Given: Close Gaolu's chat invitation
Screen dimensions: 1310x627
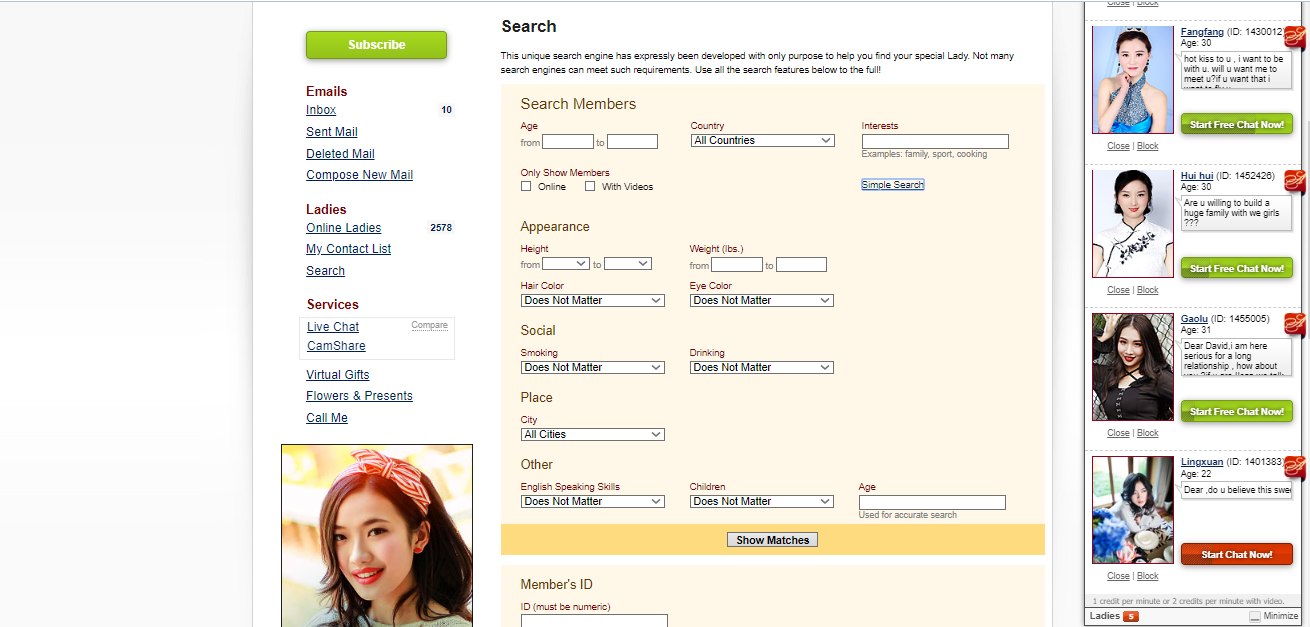Looking at the screenshot, I should coord(1118,433).
